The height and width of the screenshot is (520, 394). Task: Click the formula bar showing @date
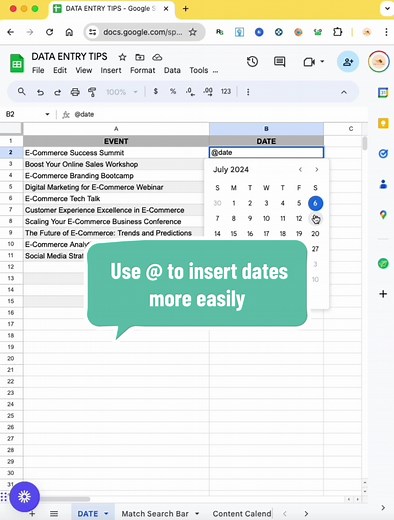coord(213,114)
